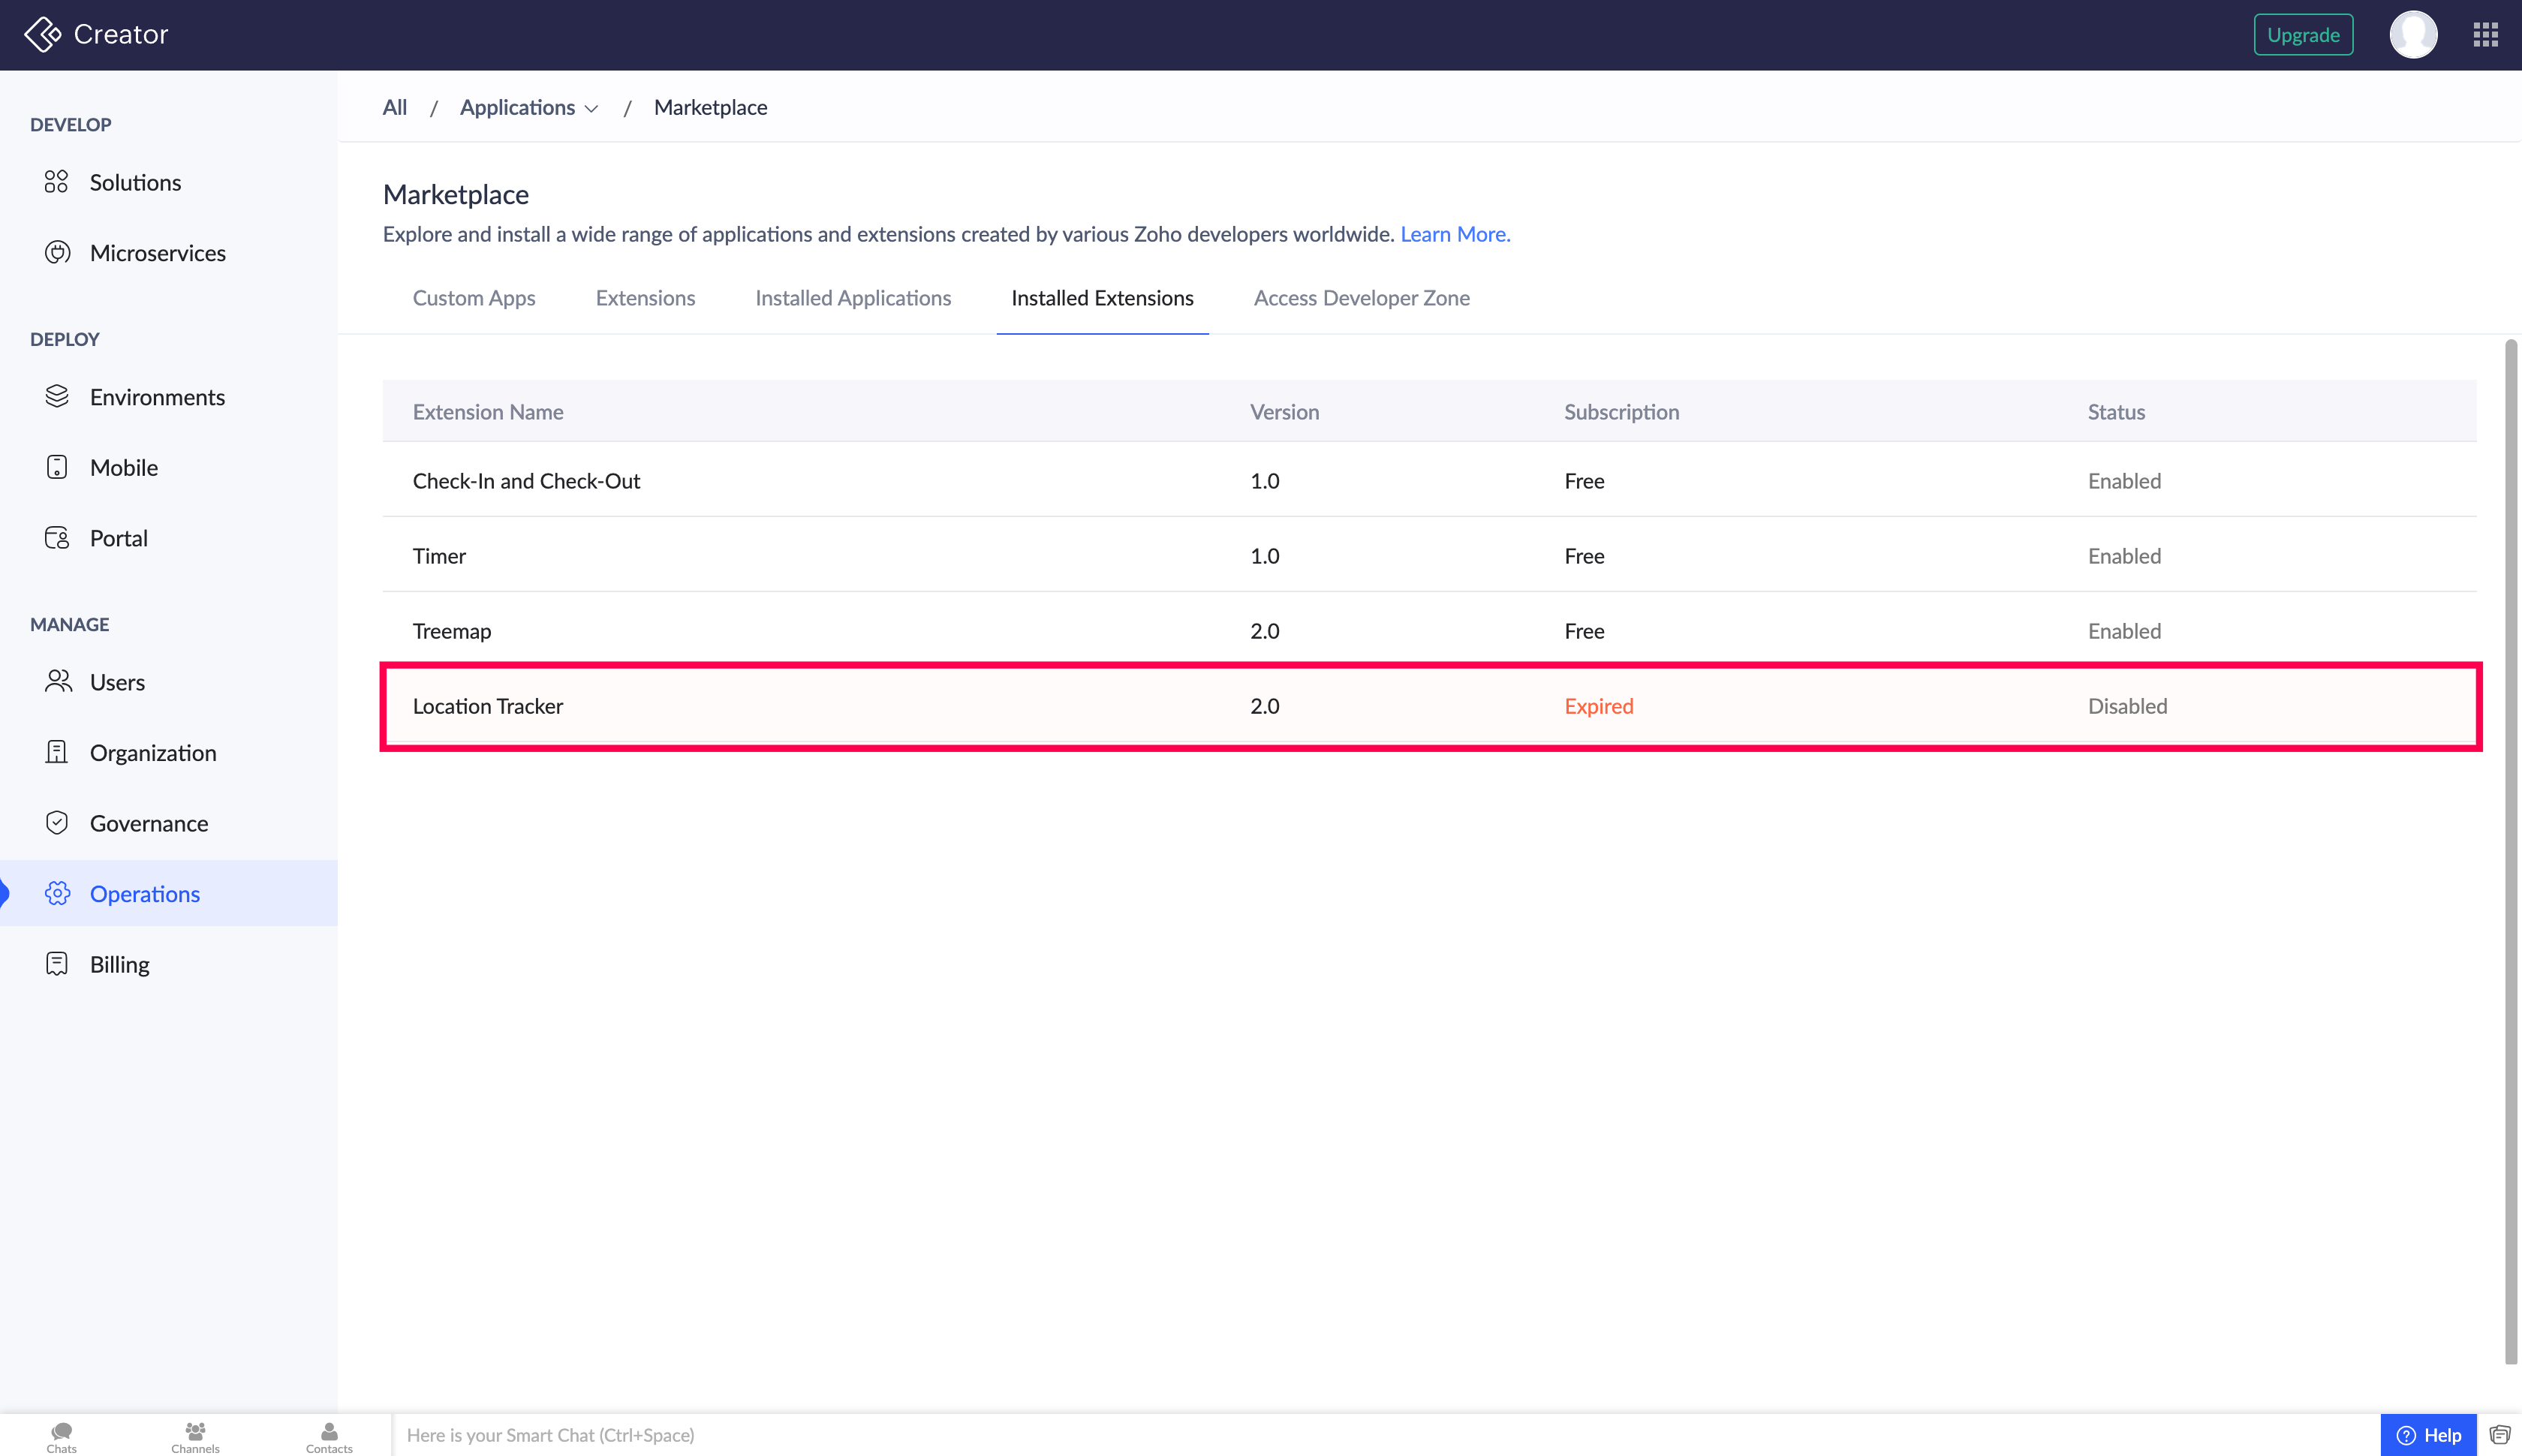This screenshot has width=2522, height=1456.
Task: Open the apps grid icon top right
Action: point(2485,35)
